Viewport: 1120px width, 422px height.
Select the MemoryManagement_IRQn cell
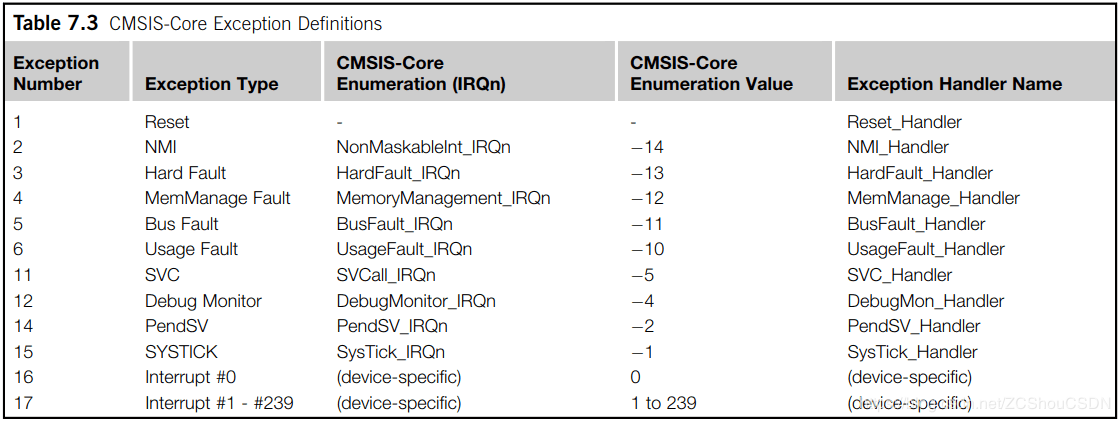pos(443,198)
